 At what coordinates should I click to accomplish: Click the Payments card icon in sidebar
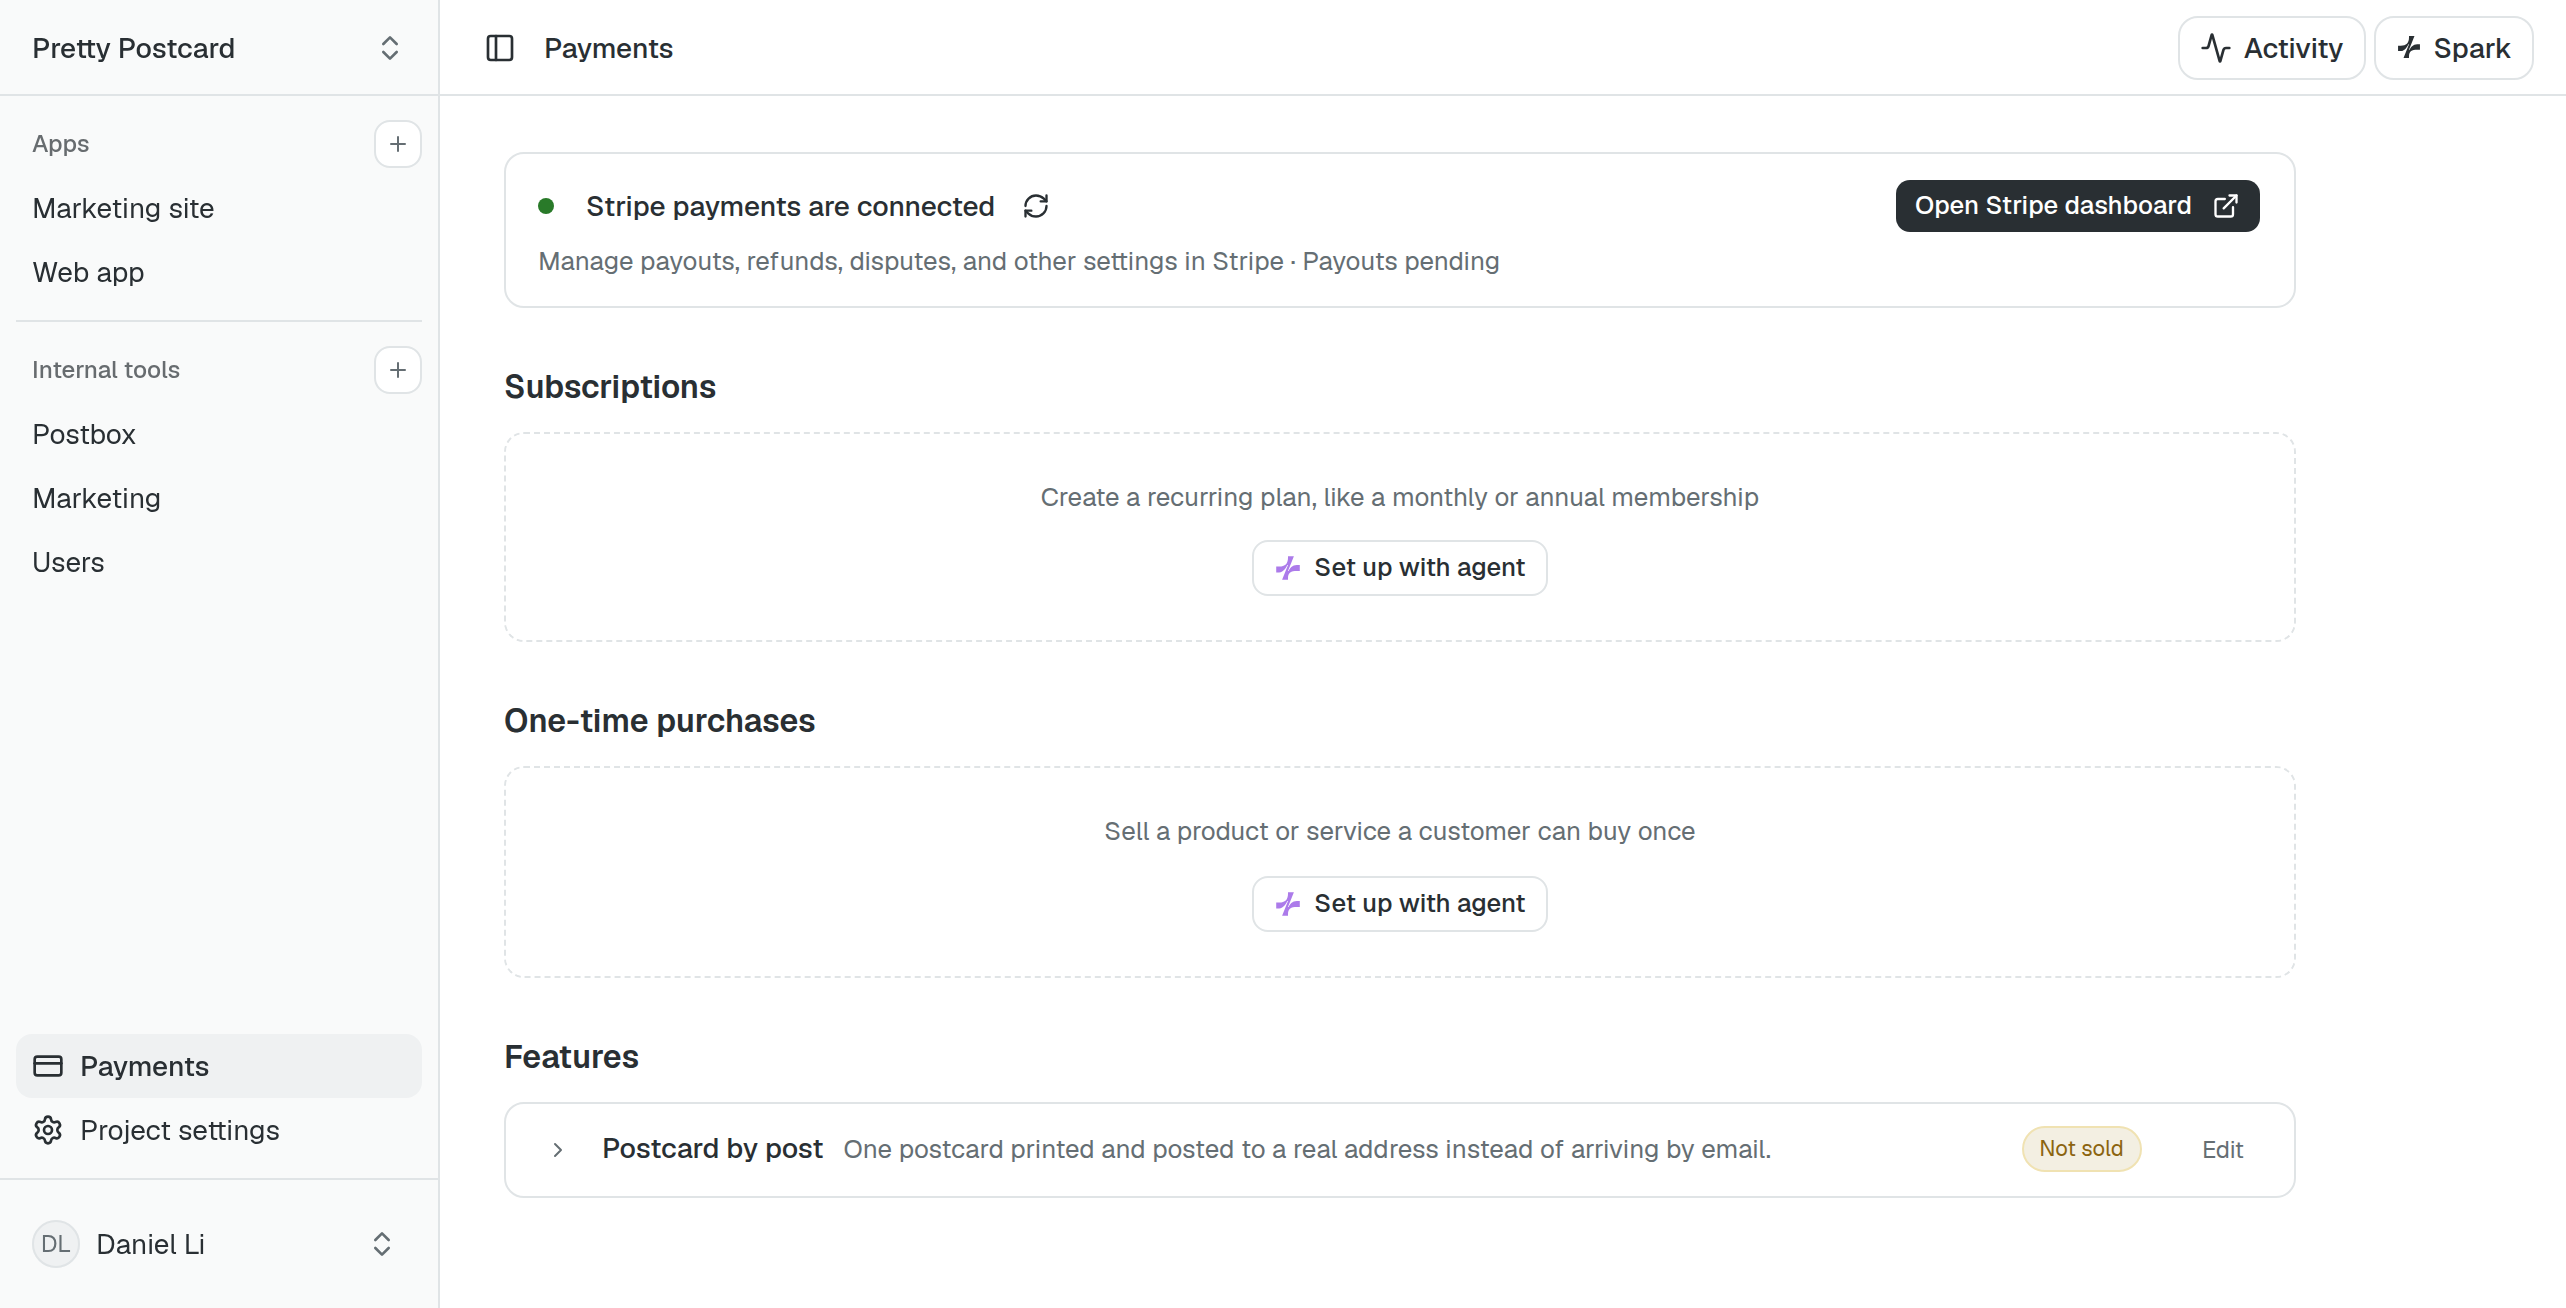point(48,1066)
